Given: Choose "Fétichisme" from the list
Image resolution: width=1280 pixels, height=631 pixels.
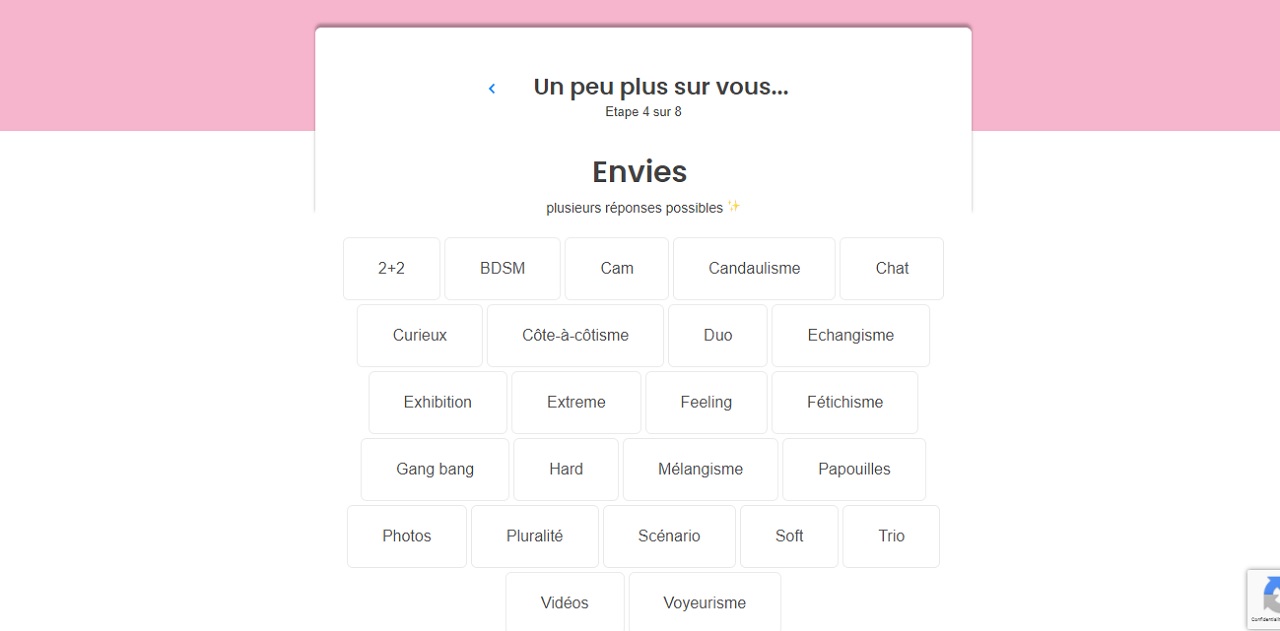Looking at the screenshot, I should (844, 402).
